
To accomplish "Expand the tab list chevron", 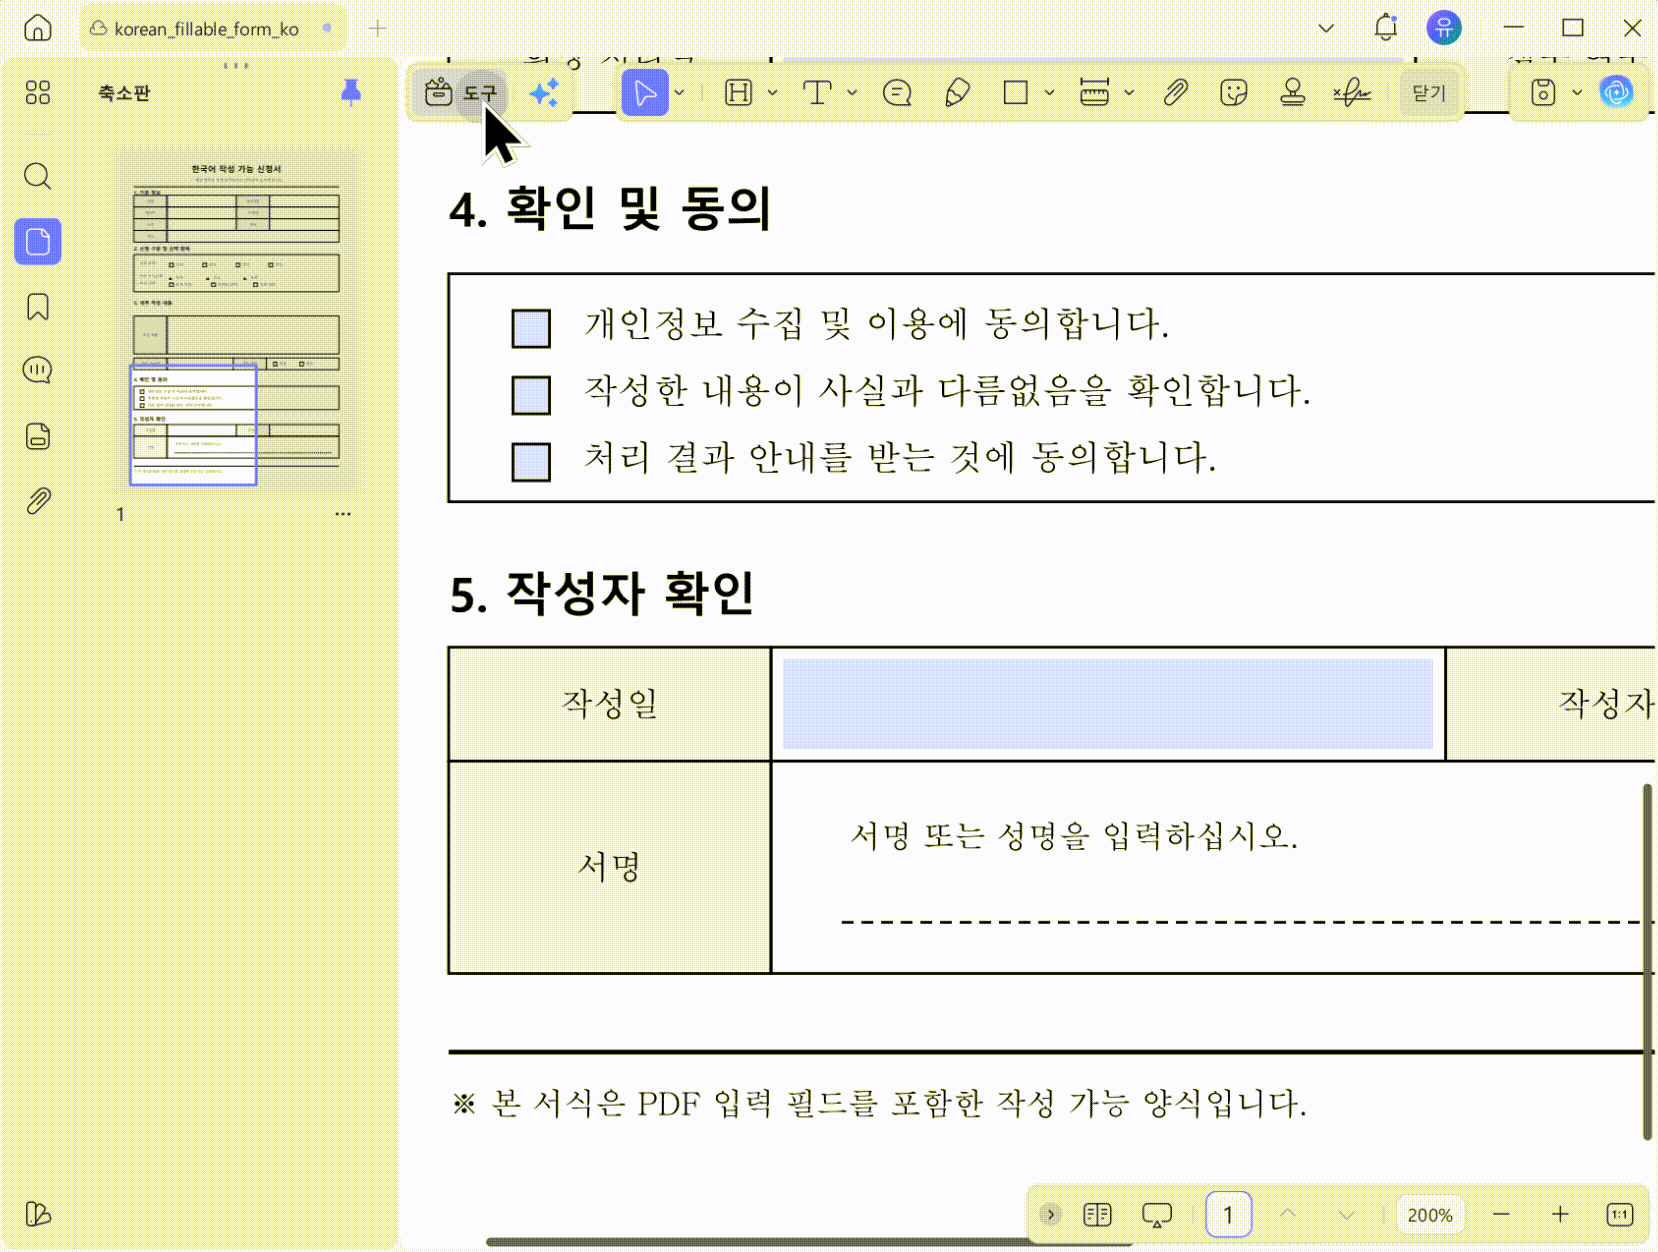I will pos(1326,28).
